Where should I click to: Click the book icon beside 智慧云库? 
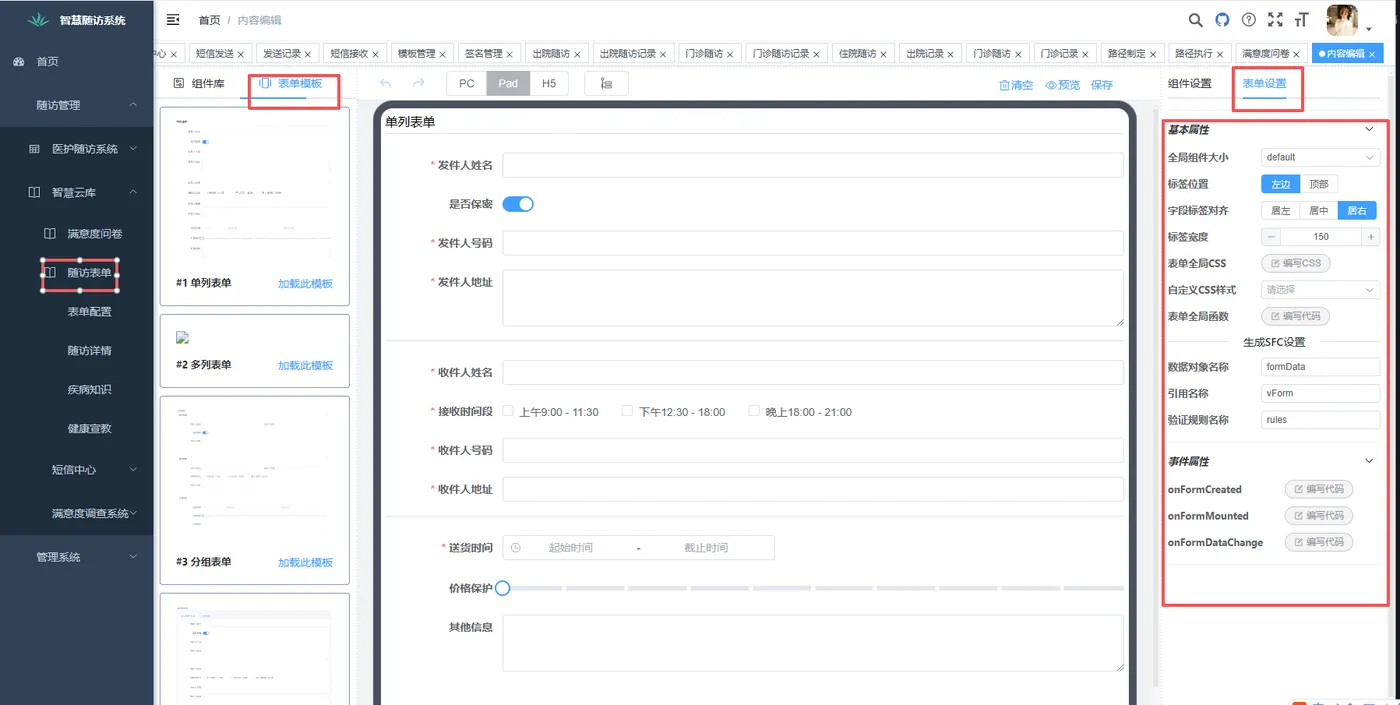pyautogui.click(x=34, y=192)
